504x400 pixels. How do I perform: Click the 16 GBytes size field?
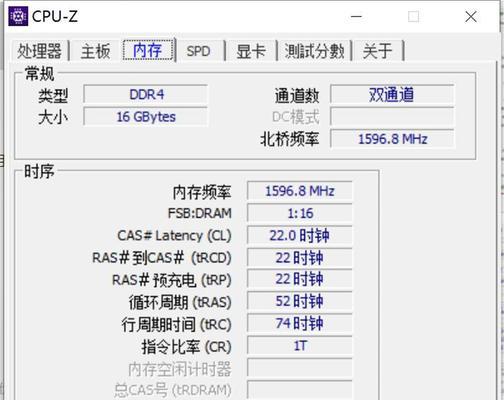tap(146, 117)
